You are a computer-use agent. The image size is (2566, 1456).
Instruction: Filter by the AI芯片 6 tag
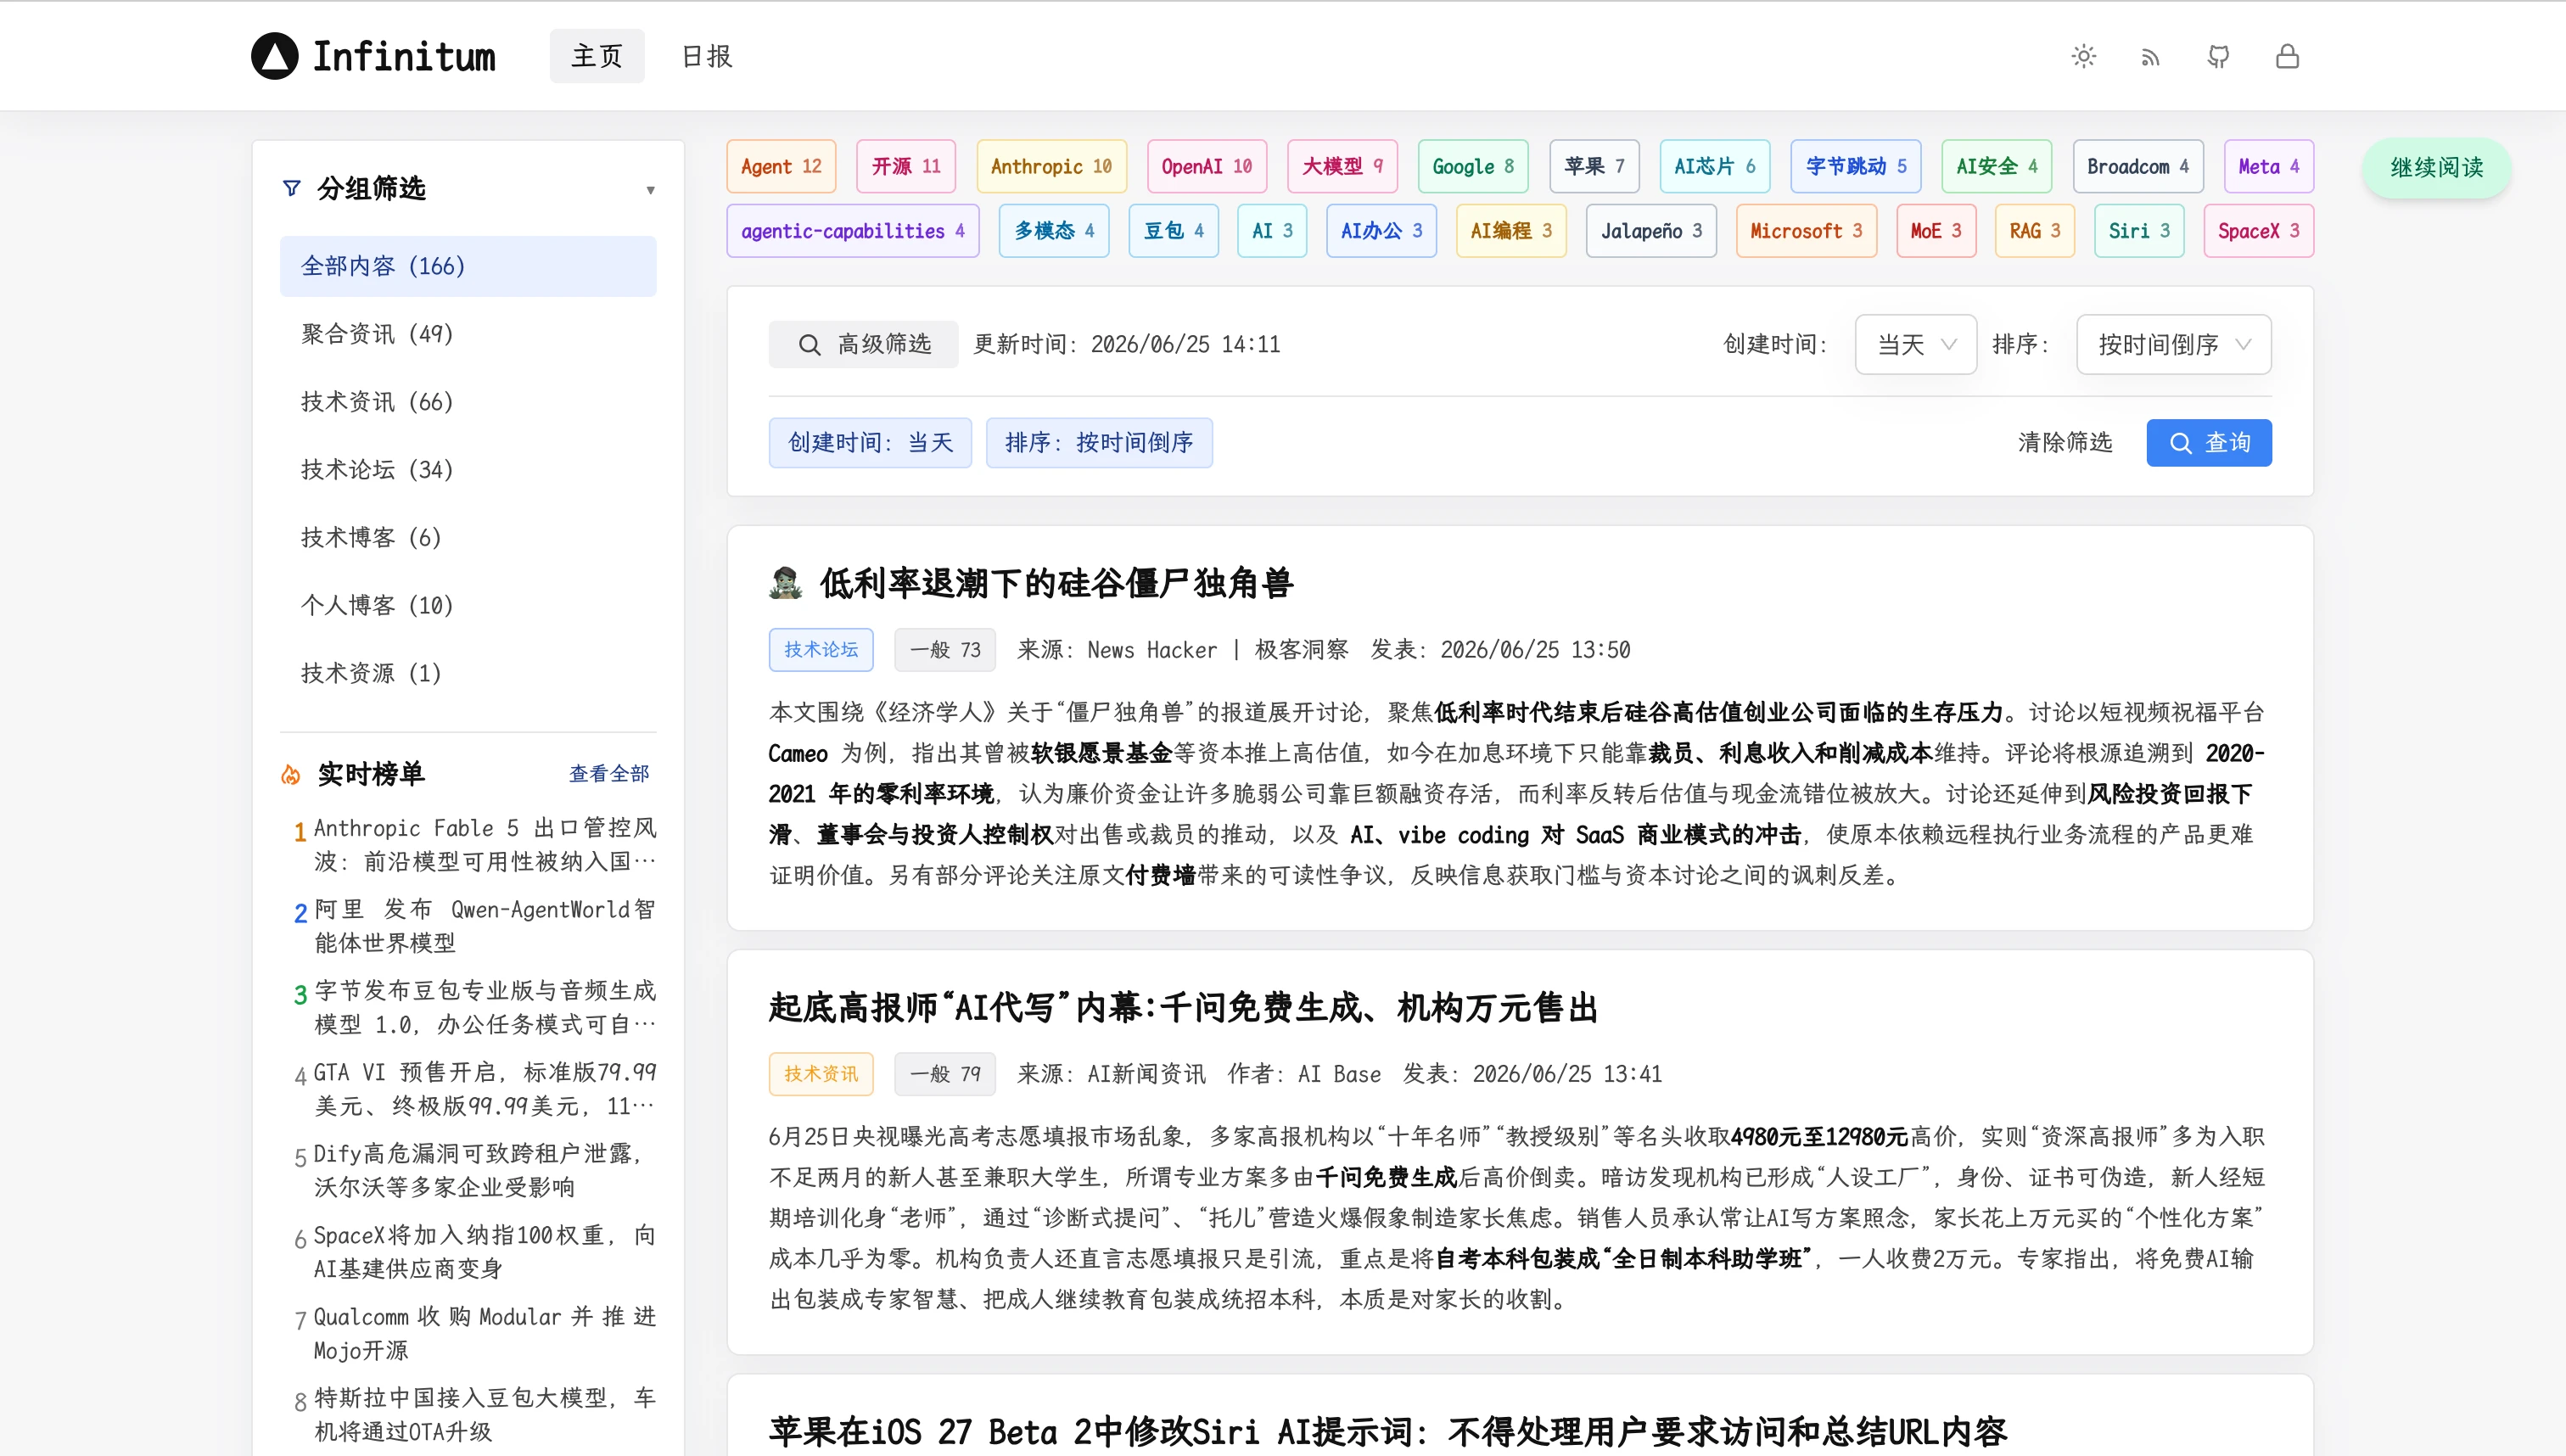[1715, 167]
